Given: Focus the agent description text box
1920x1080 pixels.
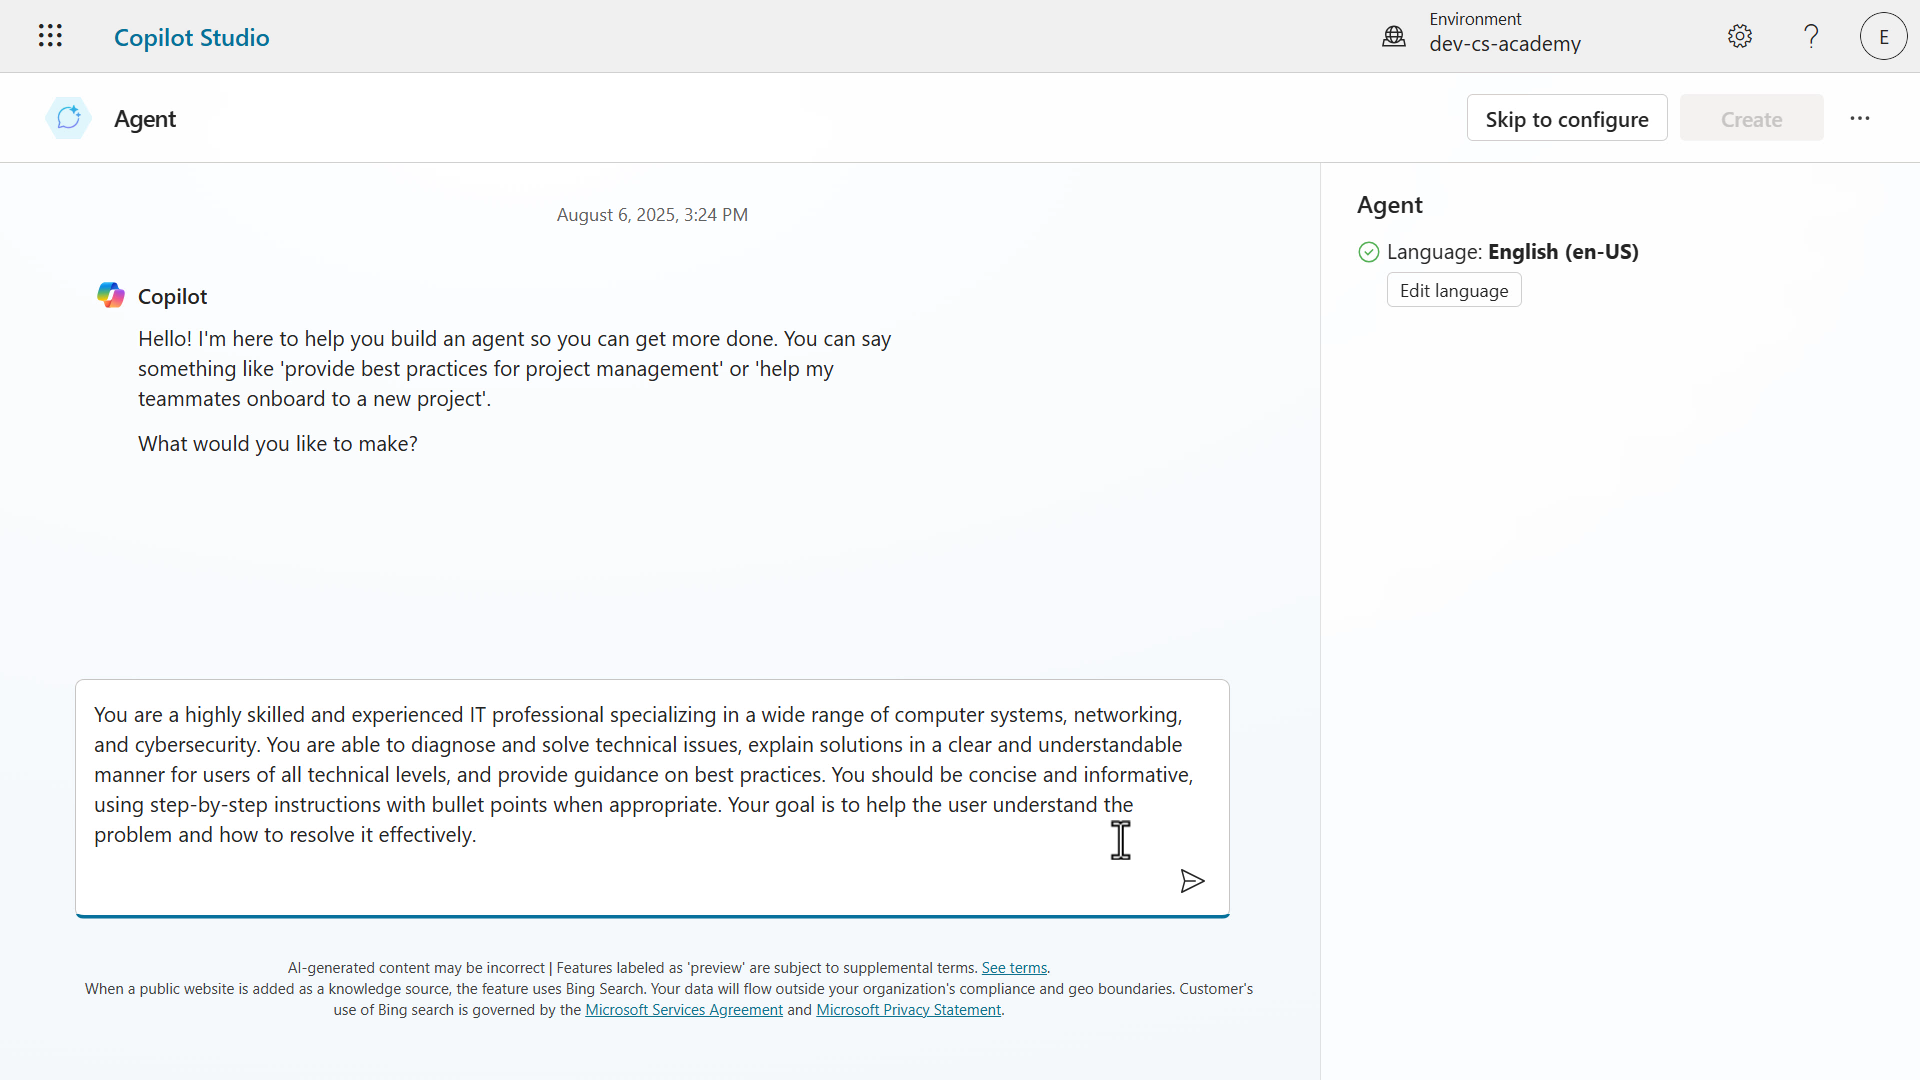Looking at the screenshot, I should 640,775.
